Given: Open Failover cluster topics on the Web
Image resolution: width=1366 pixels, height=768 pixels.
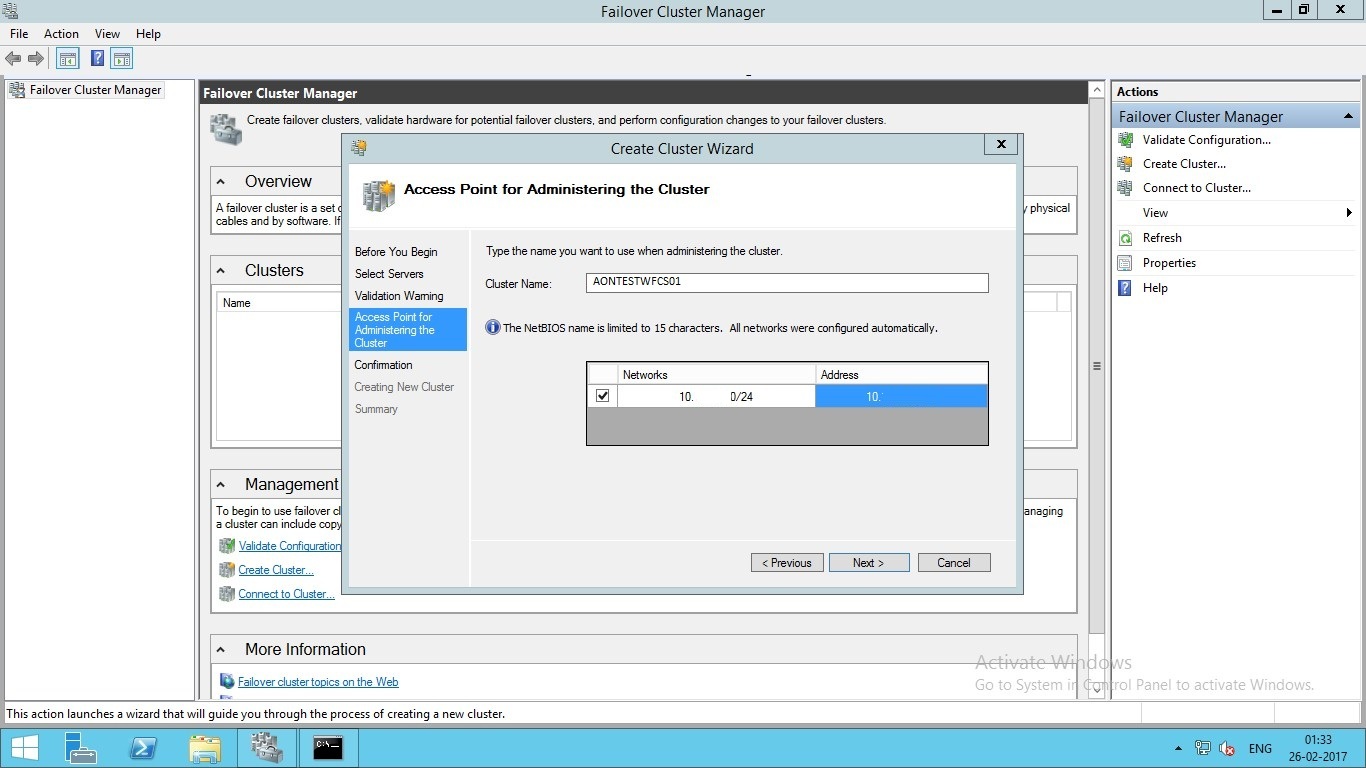Looking at the screenshot, I should 318,682.
